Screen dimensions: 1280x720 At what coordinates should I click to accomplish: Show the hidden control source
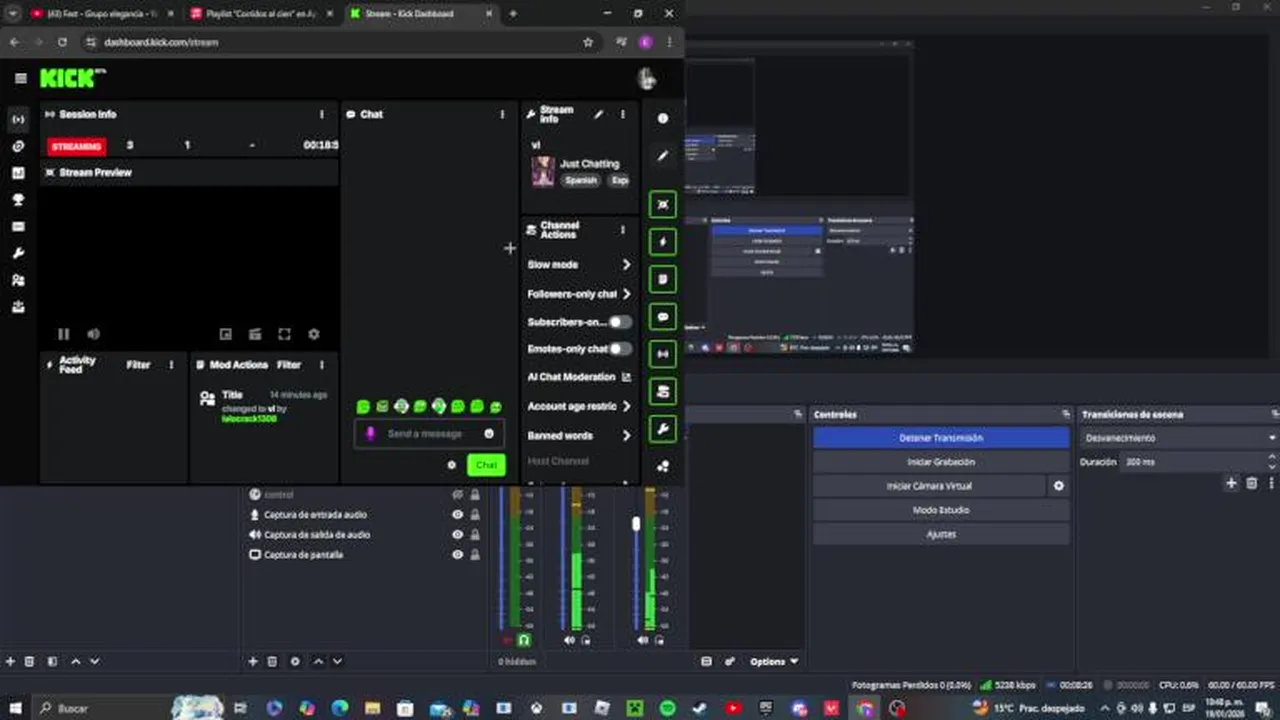click(x=457, y=494)
